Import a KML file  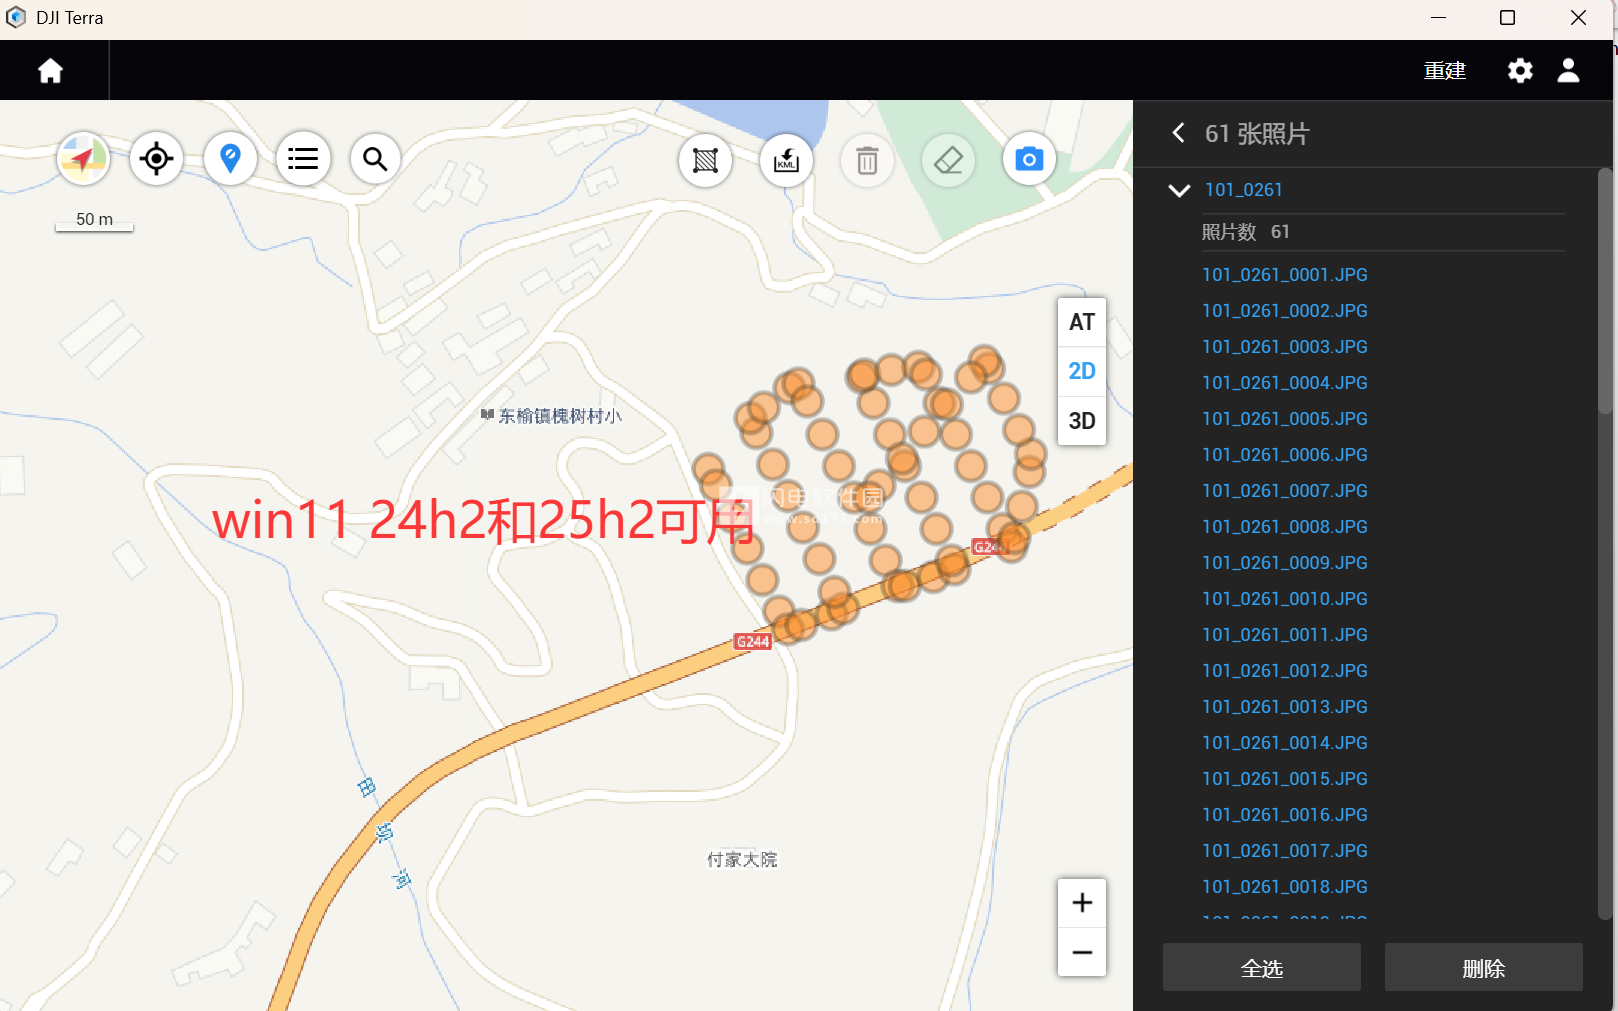tap(786, 160)
